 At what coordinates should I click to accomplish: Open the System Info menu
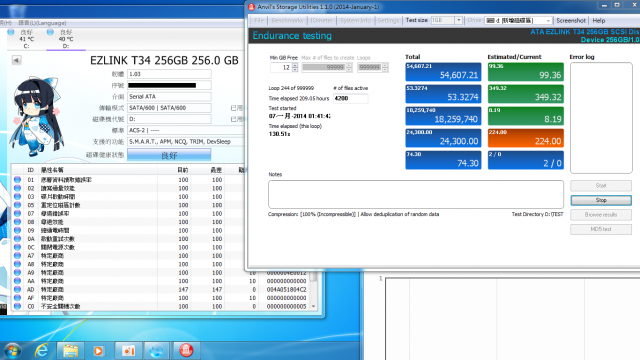pyautogui.click(x=356, y=20)
